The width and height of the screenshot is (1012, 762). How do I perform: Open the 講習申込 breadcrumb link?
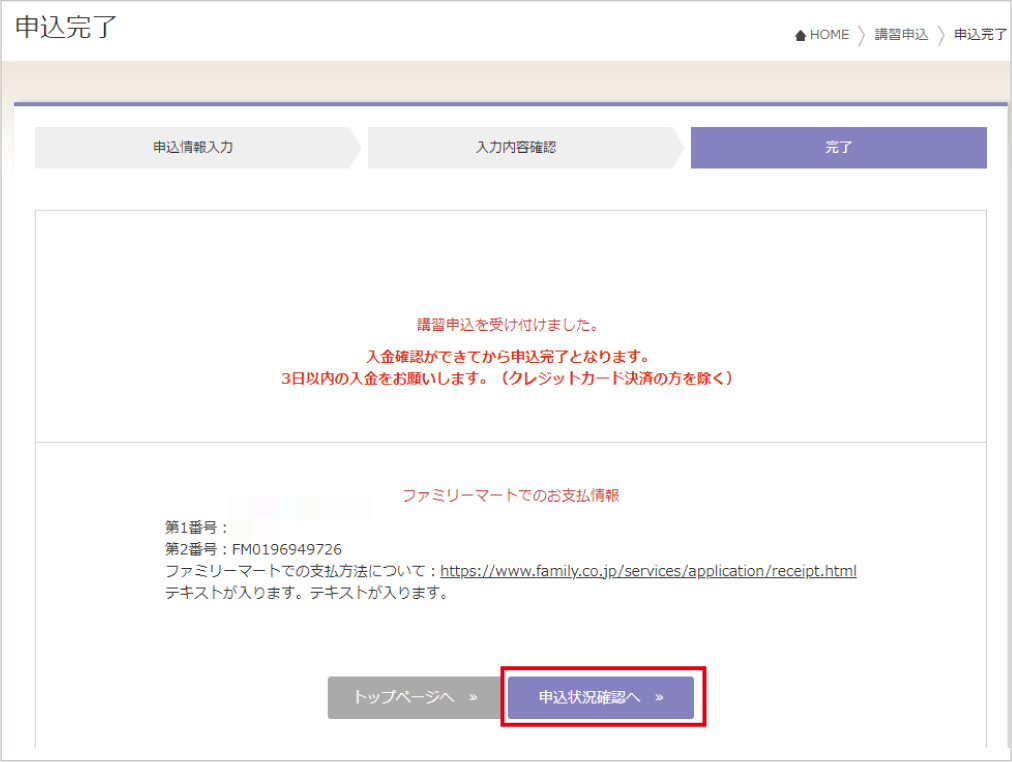tap(901, 35)
